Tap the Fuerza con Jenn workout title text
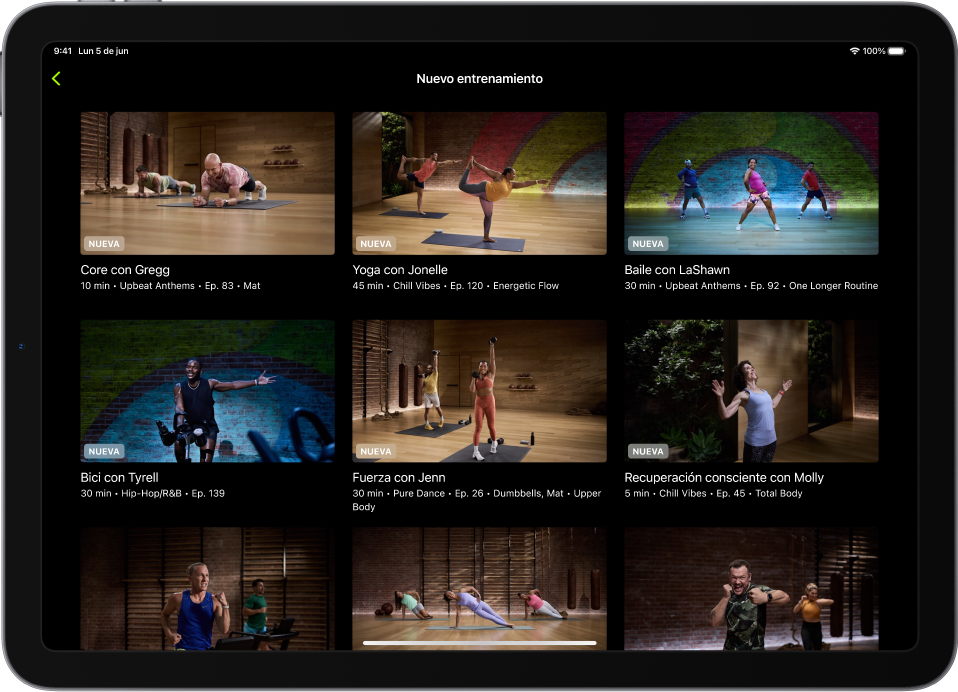This screenshot has height=692, width=958. [x=398, y=477]
